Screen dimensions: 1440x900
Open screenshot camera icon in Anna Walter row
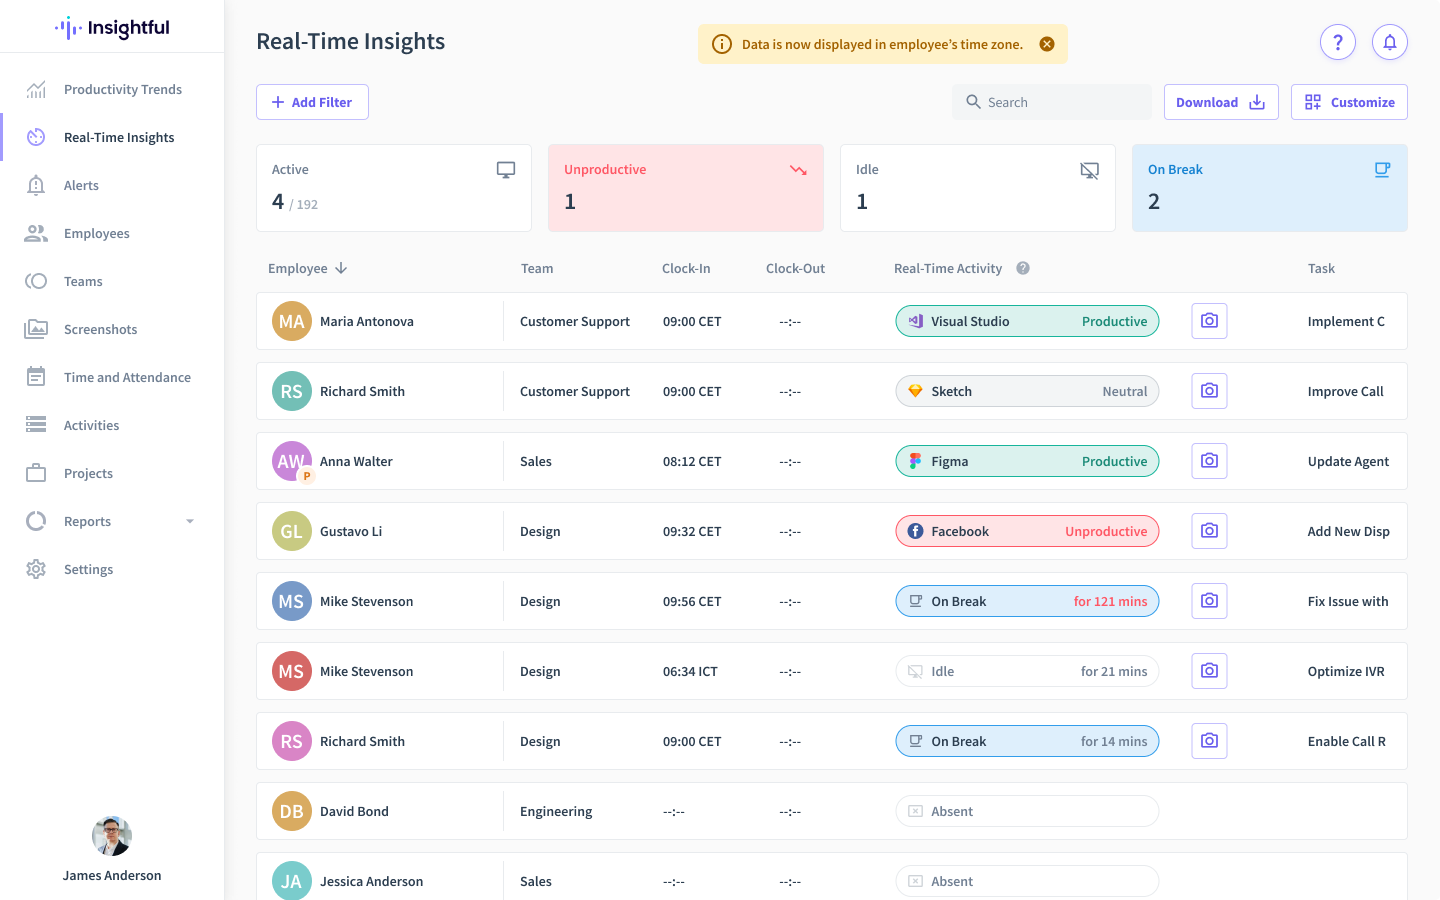point(1209,461)
